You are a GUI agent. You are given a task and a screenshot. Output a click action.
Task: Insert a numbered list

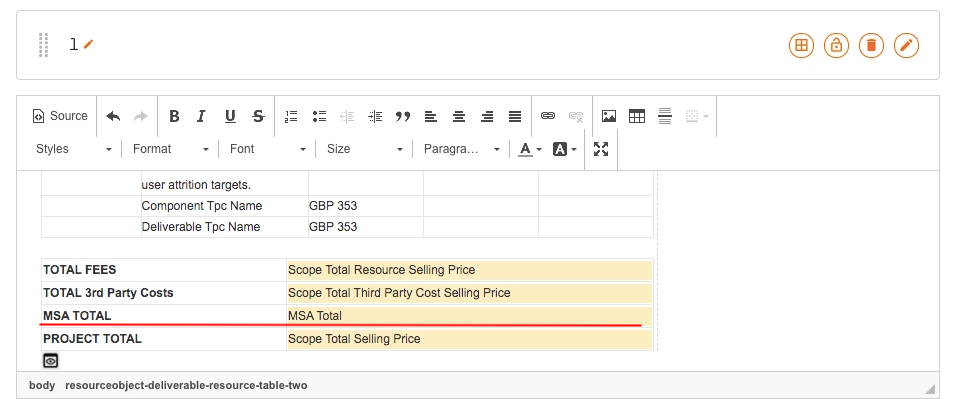click(291, 116)
